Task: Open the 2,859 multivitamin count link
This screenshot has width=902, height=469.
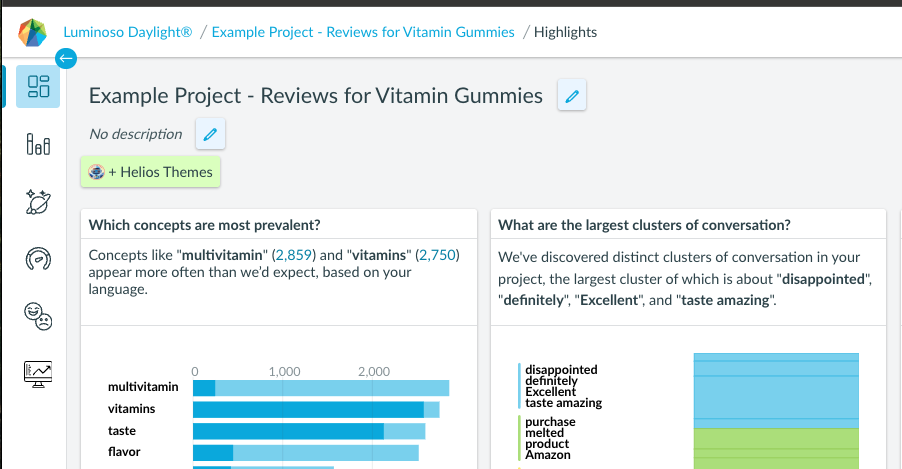Action: tap(293, 255)
